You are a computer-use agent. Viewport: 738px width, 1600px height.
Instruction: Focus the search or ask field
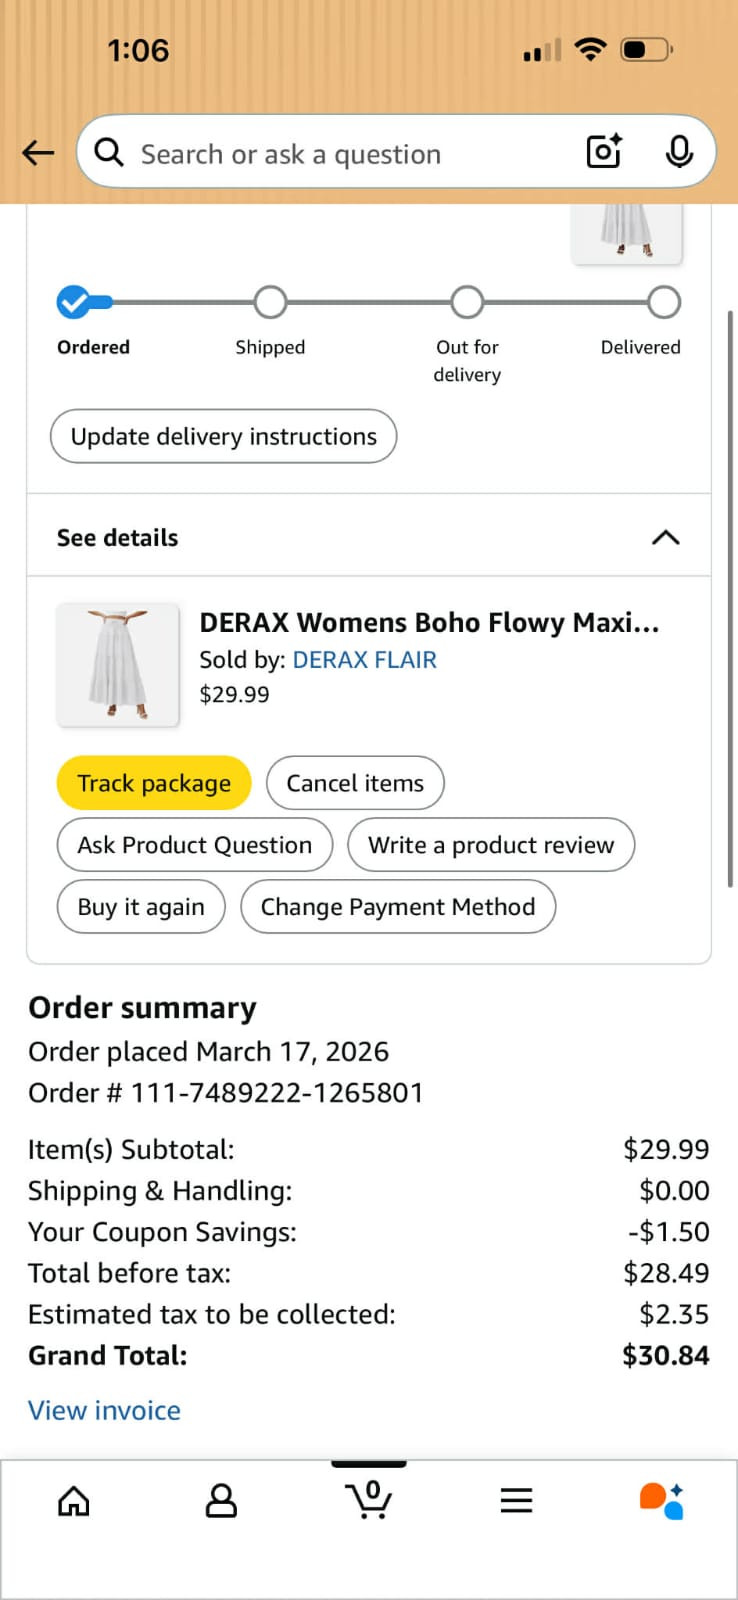[340, 154]
